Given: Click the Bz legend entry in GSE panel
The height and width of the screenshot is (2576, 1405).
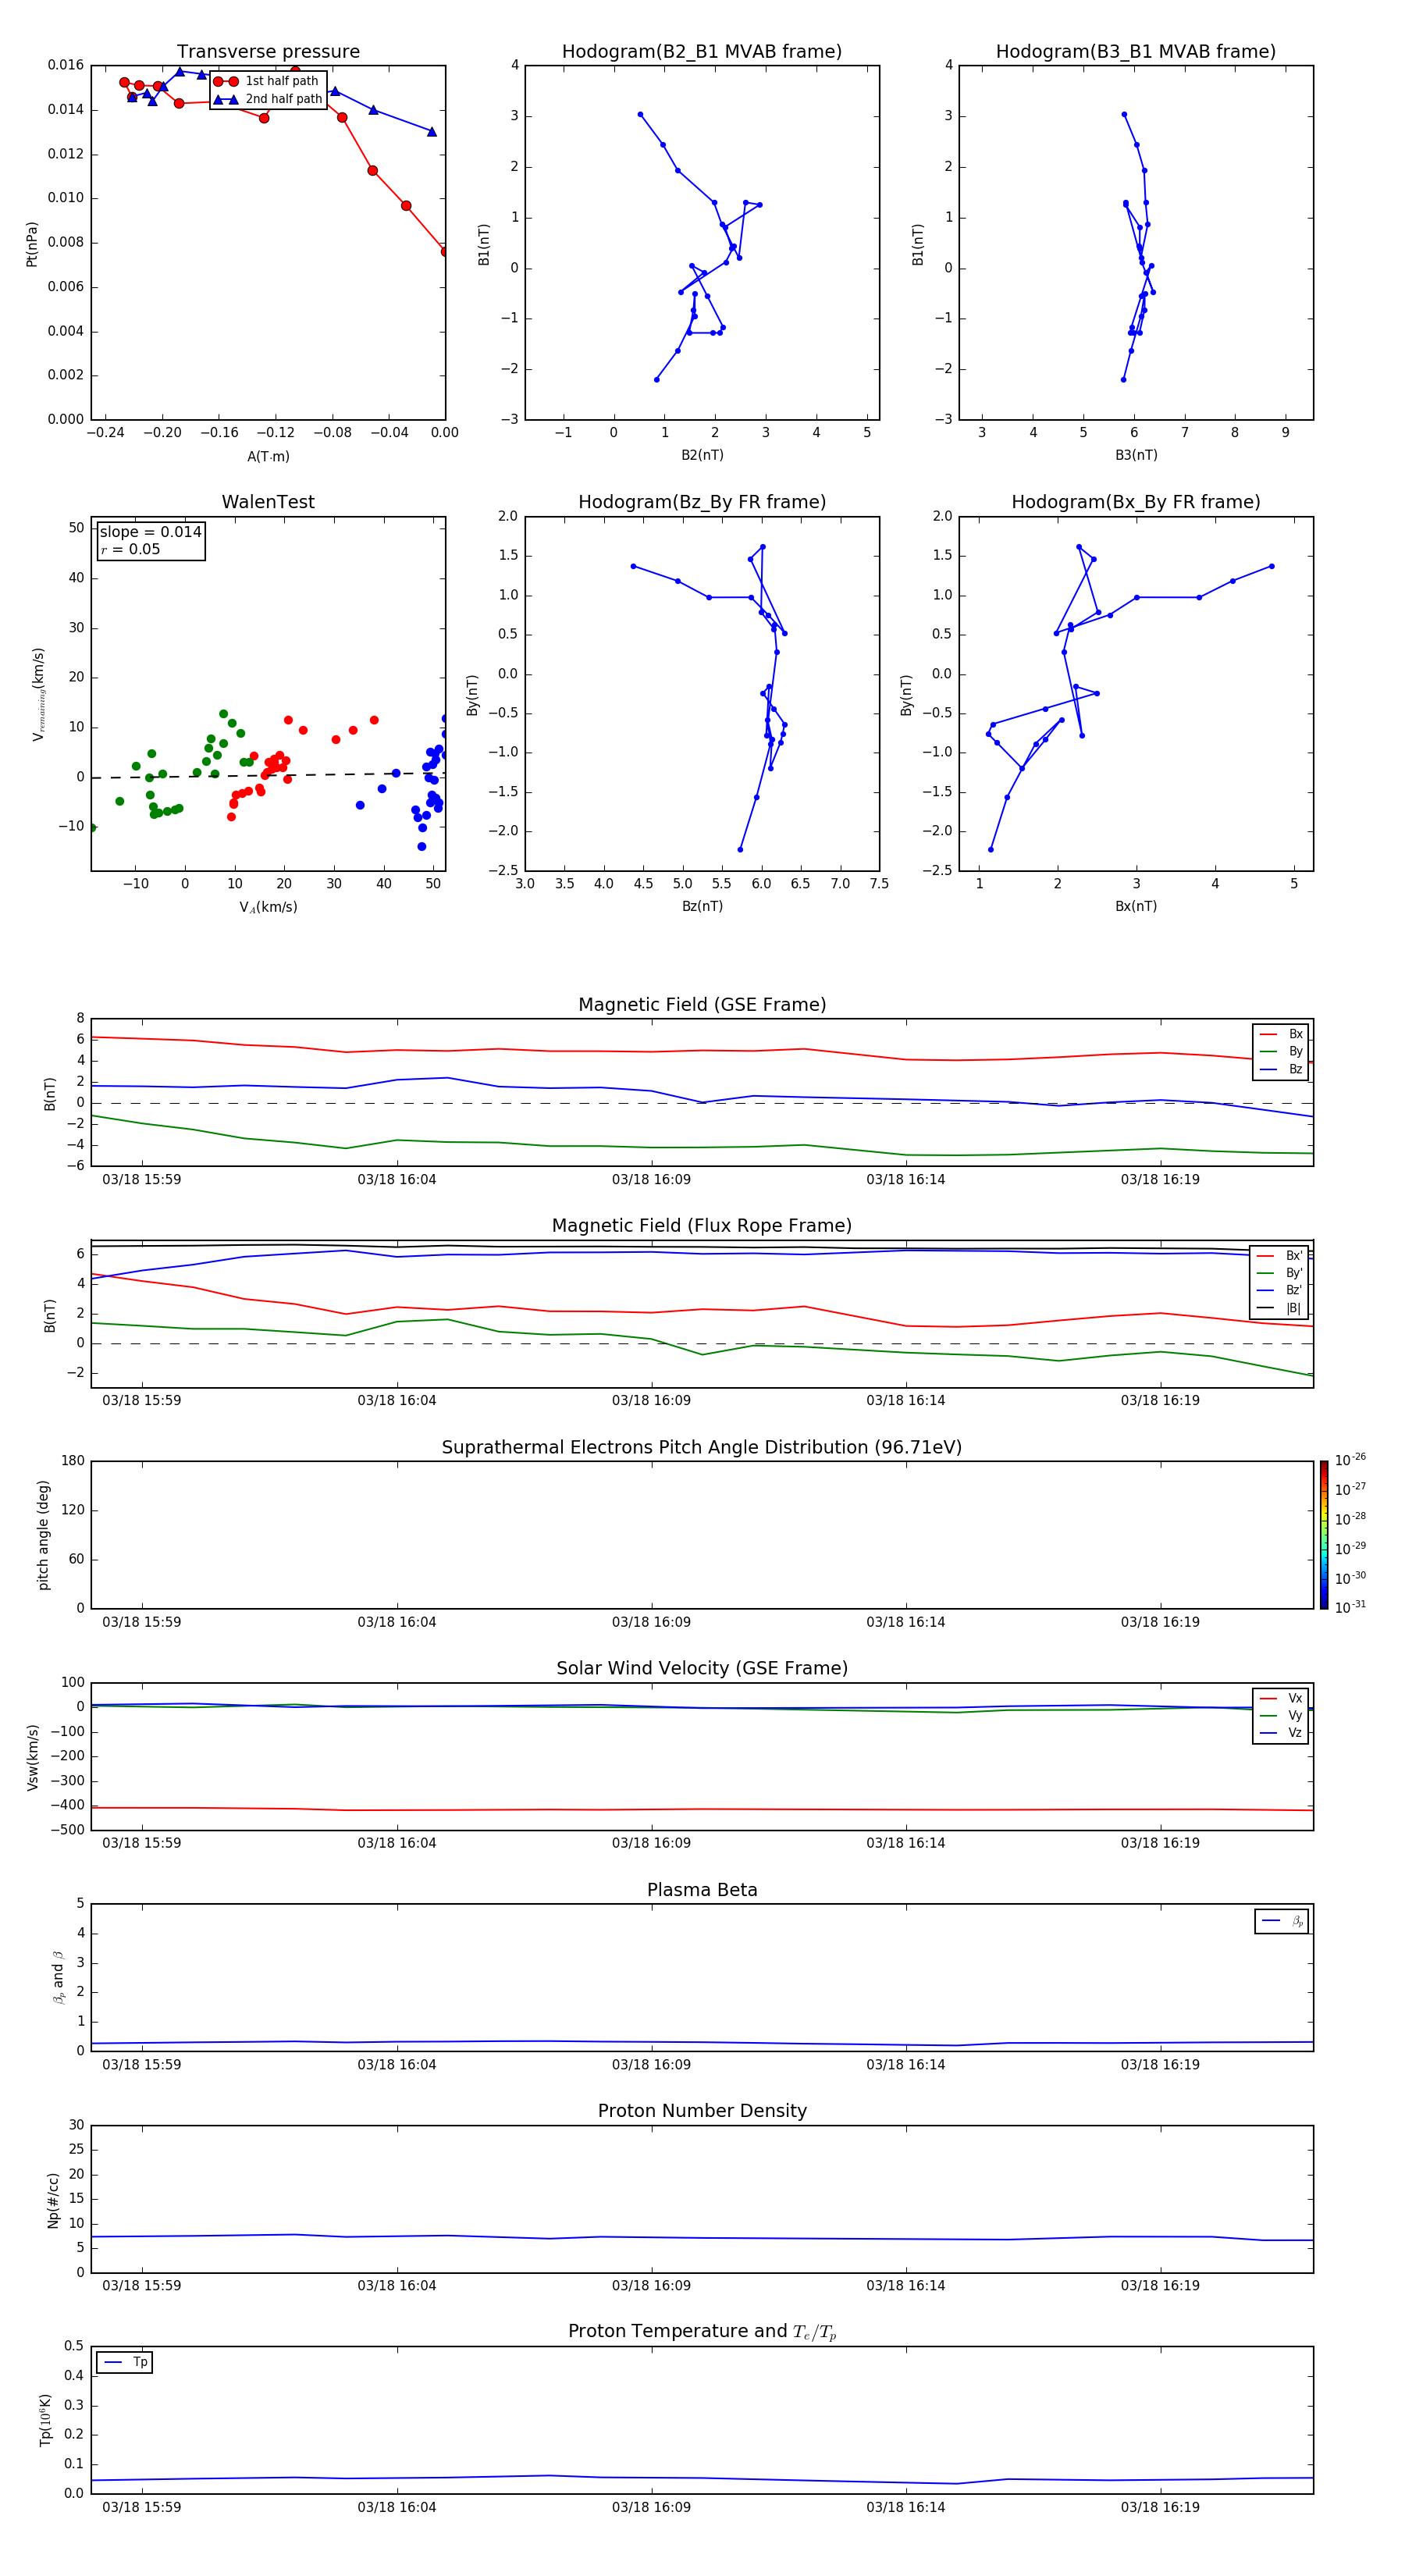Looking at the screenshot, I should [x=1281, y=1069].
